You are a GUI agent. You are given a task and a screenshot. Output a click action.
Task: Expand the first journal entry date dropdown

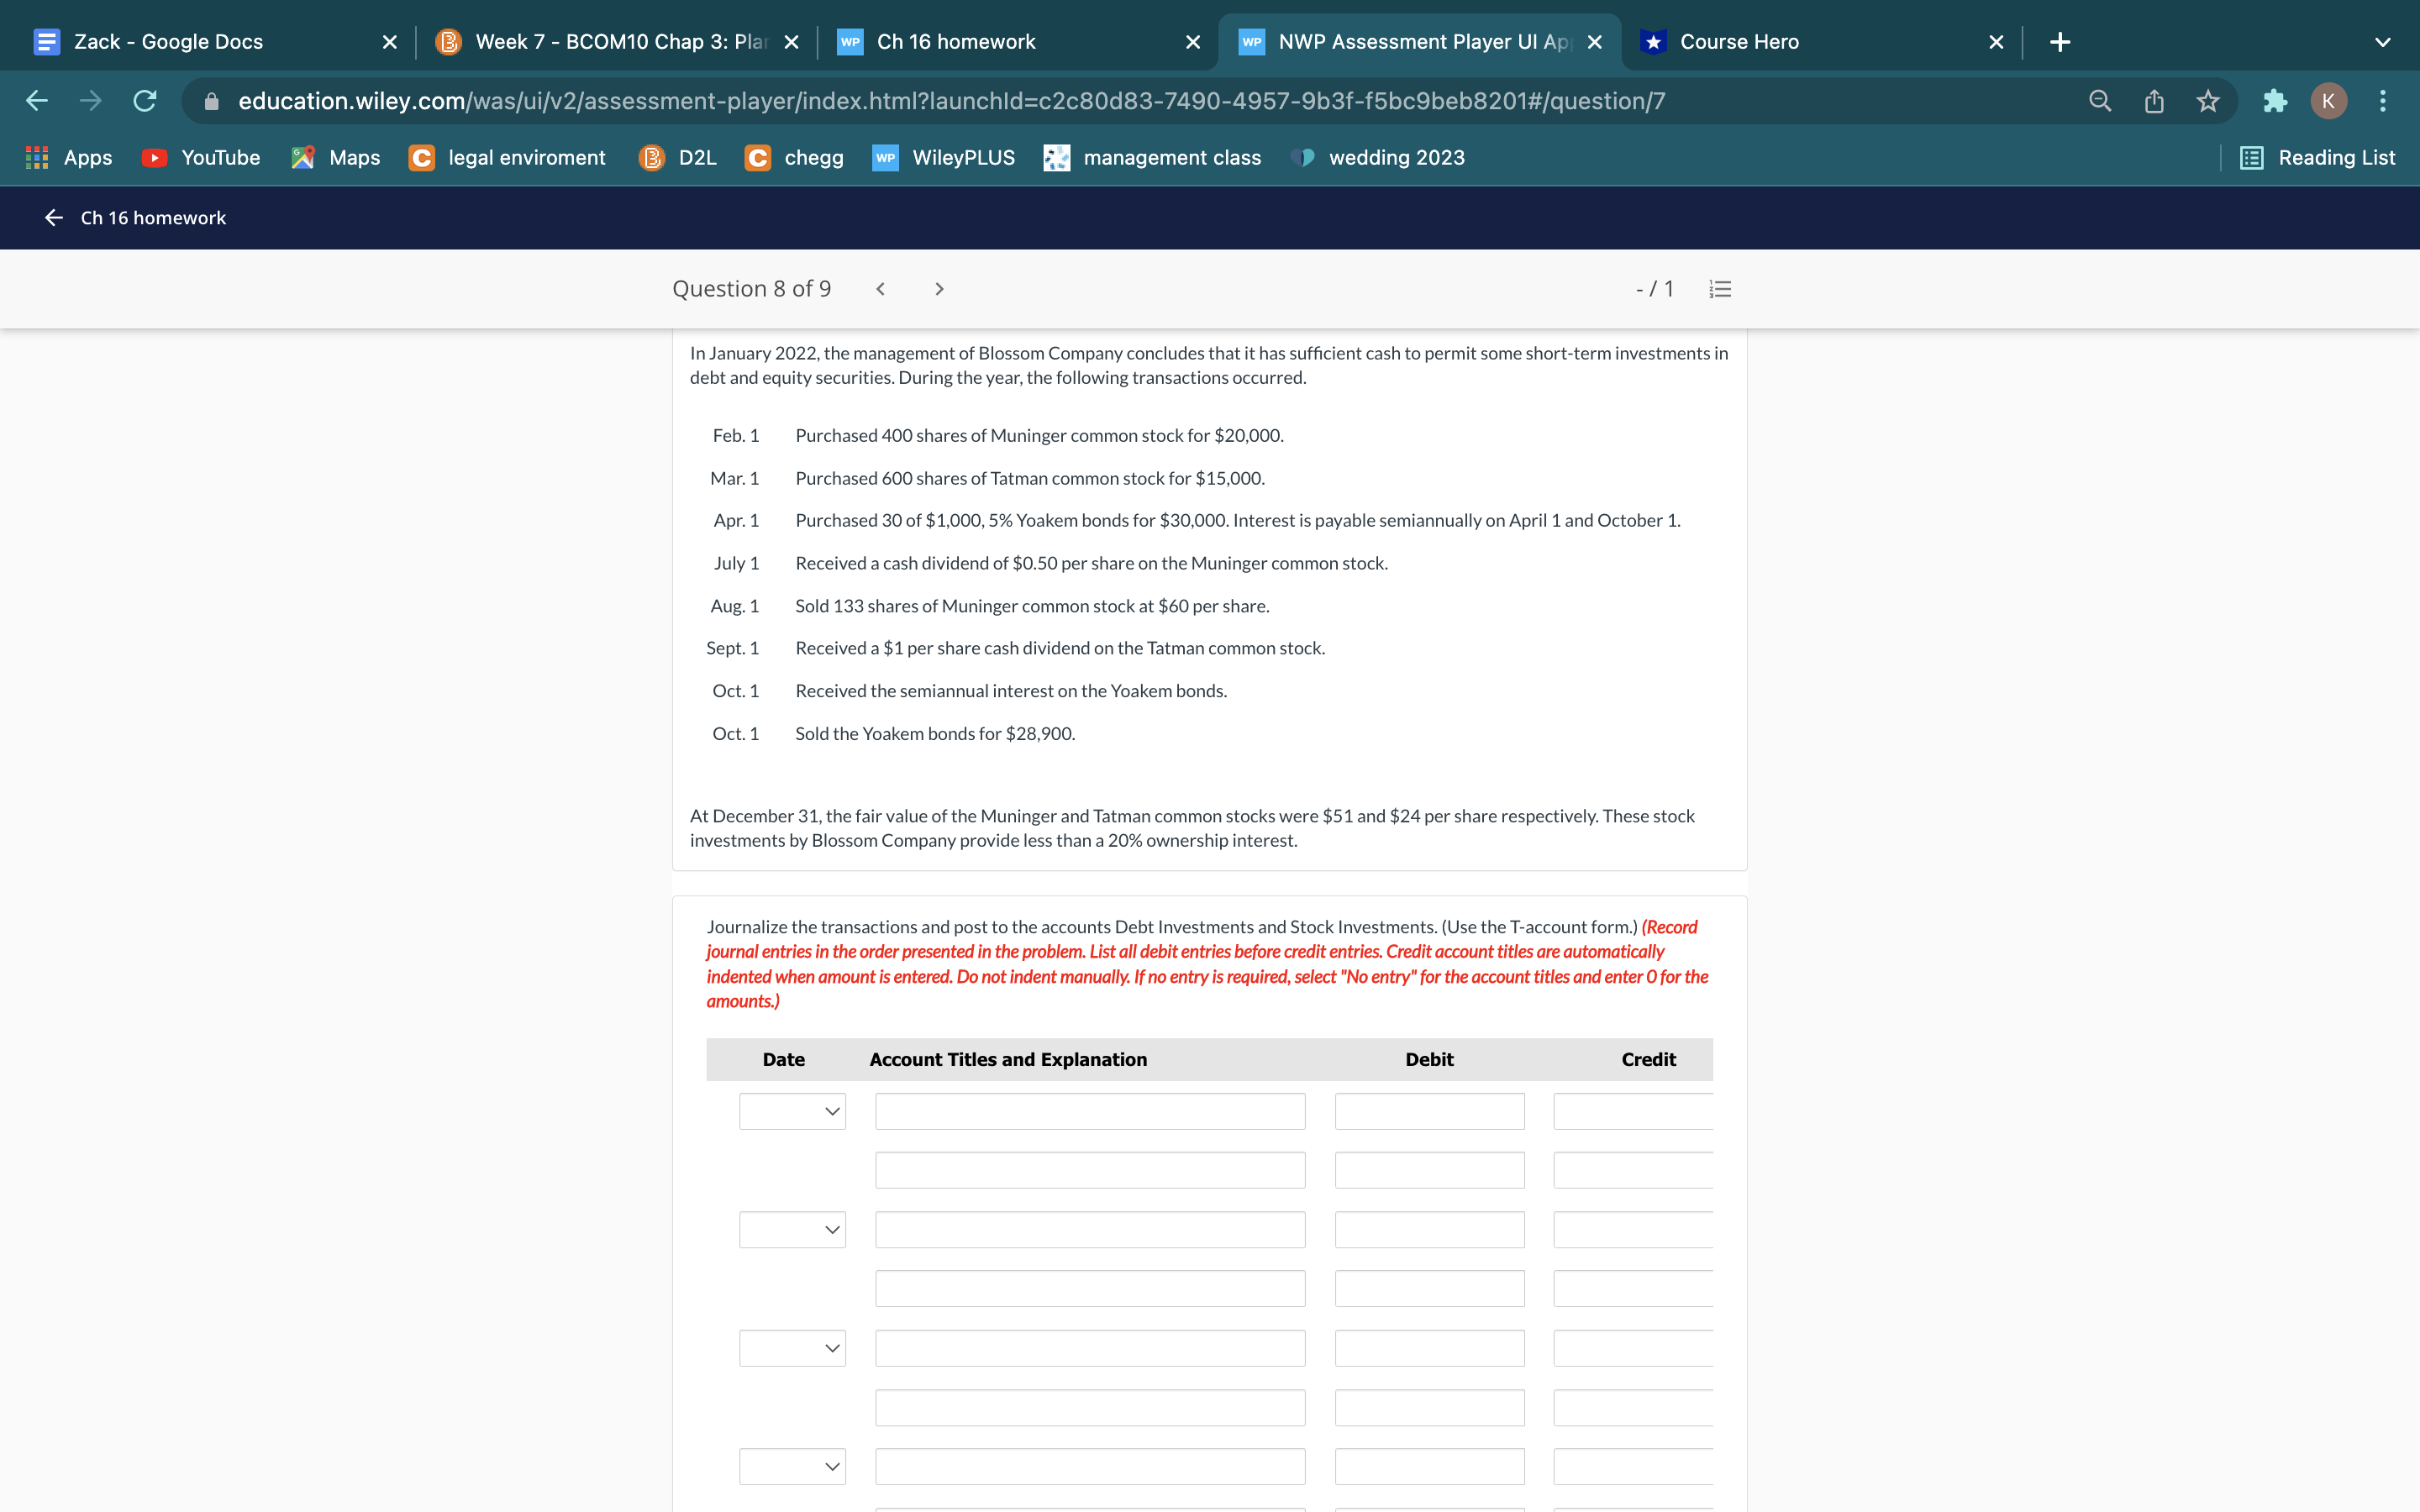click(x=792, y=1111)
